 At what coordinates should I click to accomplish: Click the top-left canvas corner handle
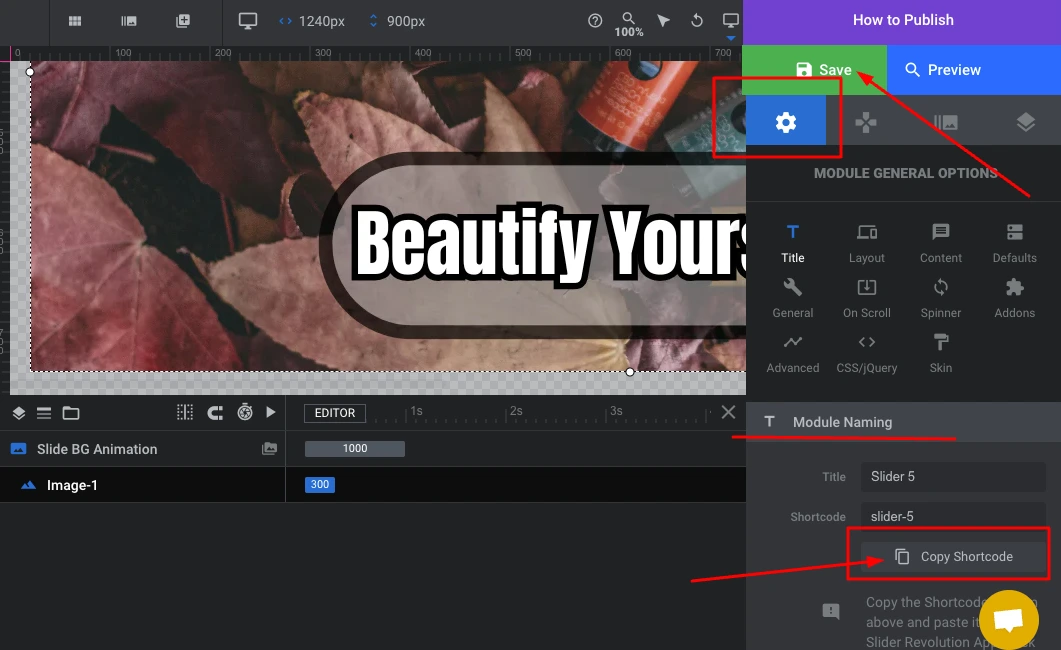pos(30,72)
